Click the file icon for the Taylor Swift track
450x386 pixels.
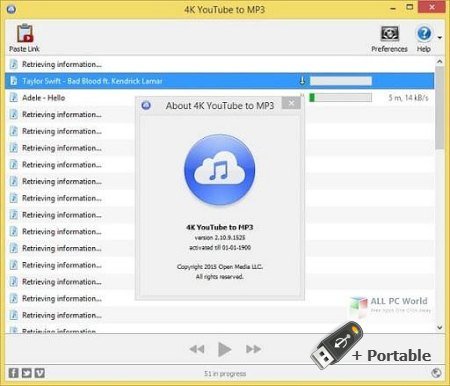tap(14, 81)
